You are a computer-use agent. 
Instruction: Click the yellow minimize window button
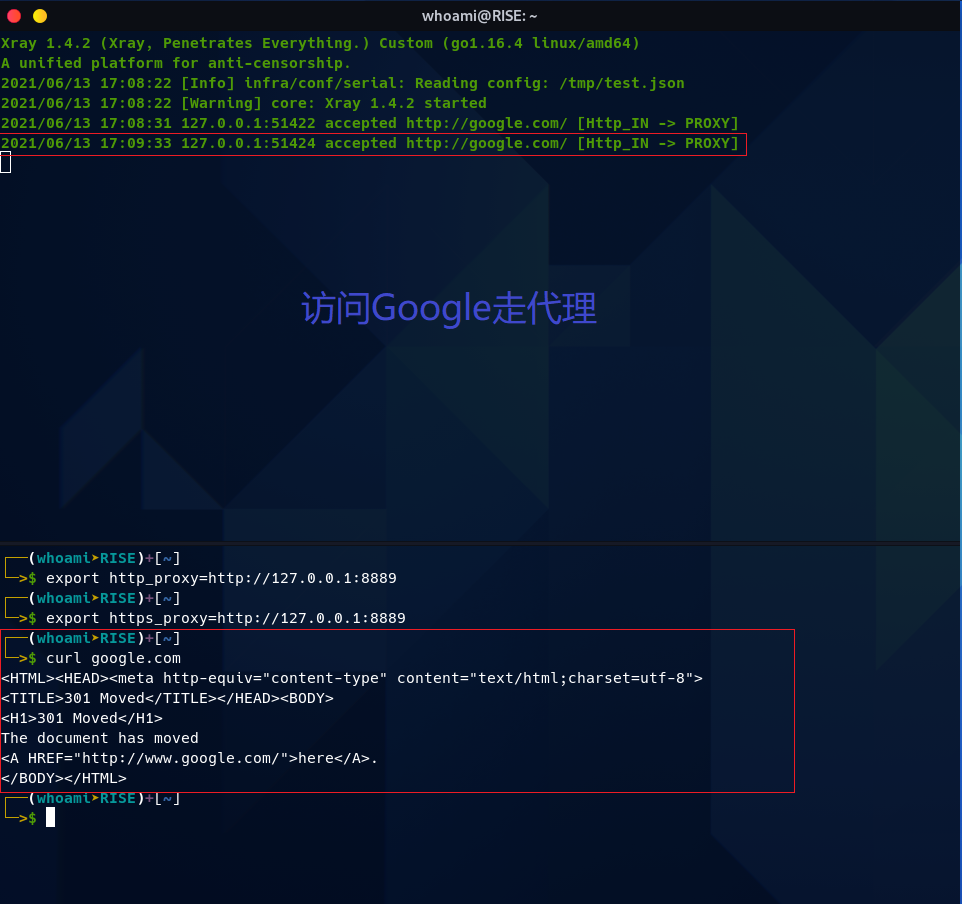coord(40,16)
